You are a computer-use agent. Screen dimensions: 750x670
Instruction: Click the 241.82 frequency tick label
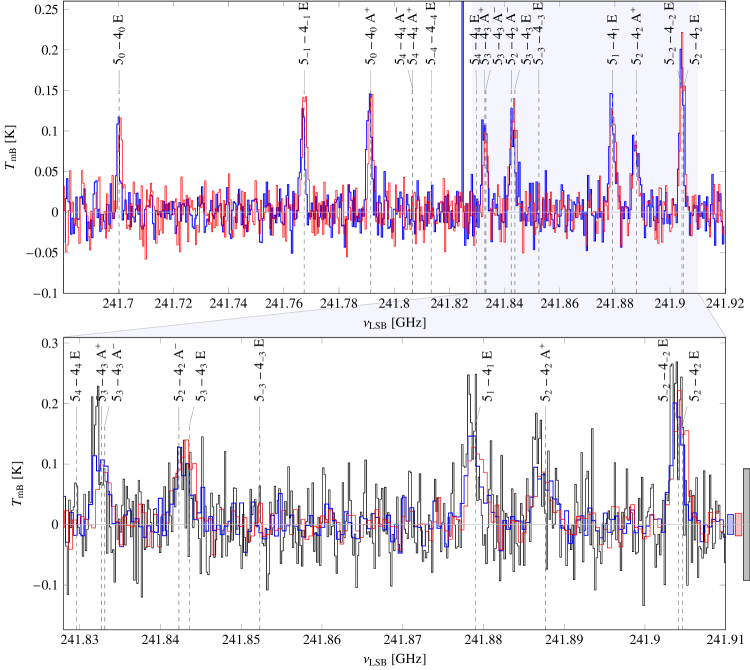click(449, 303)
